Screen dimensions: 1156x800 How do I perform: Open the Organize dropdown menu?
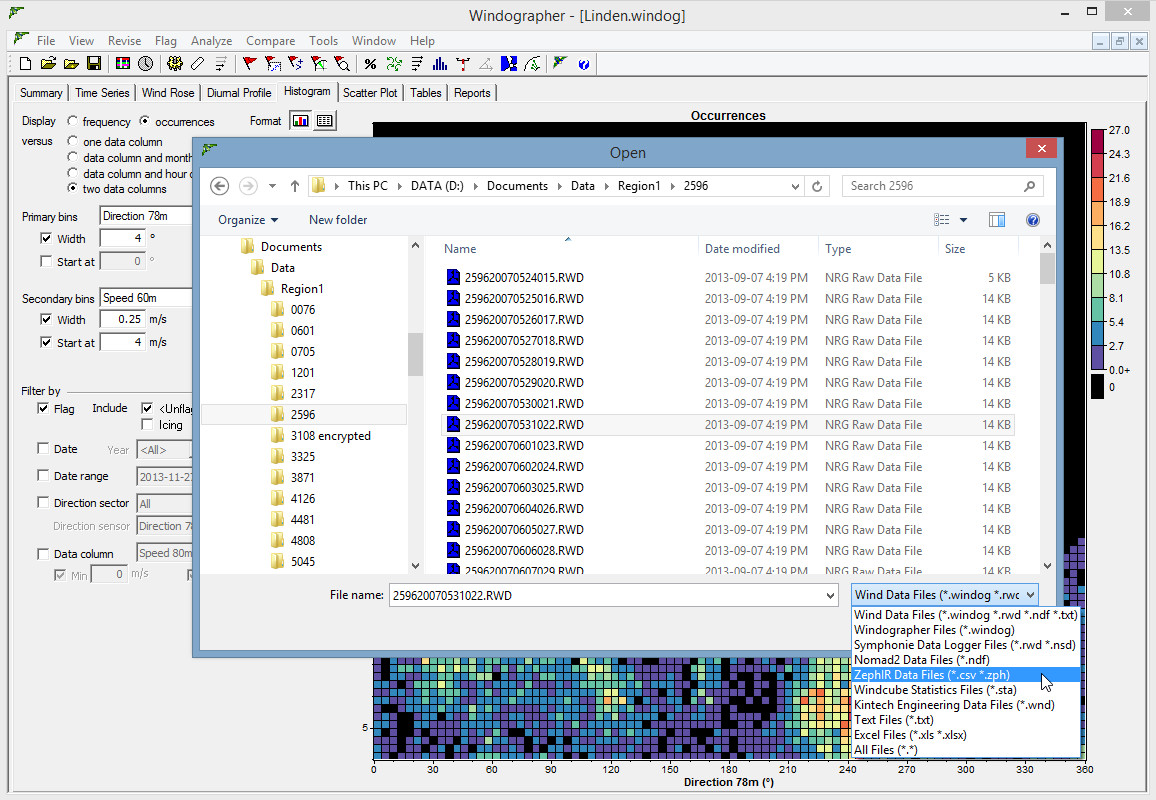tap(248, 220)
